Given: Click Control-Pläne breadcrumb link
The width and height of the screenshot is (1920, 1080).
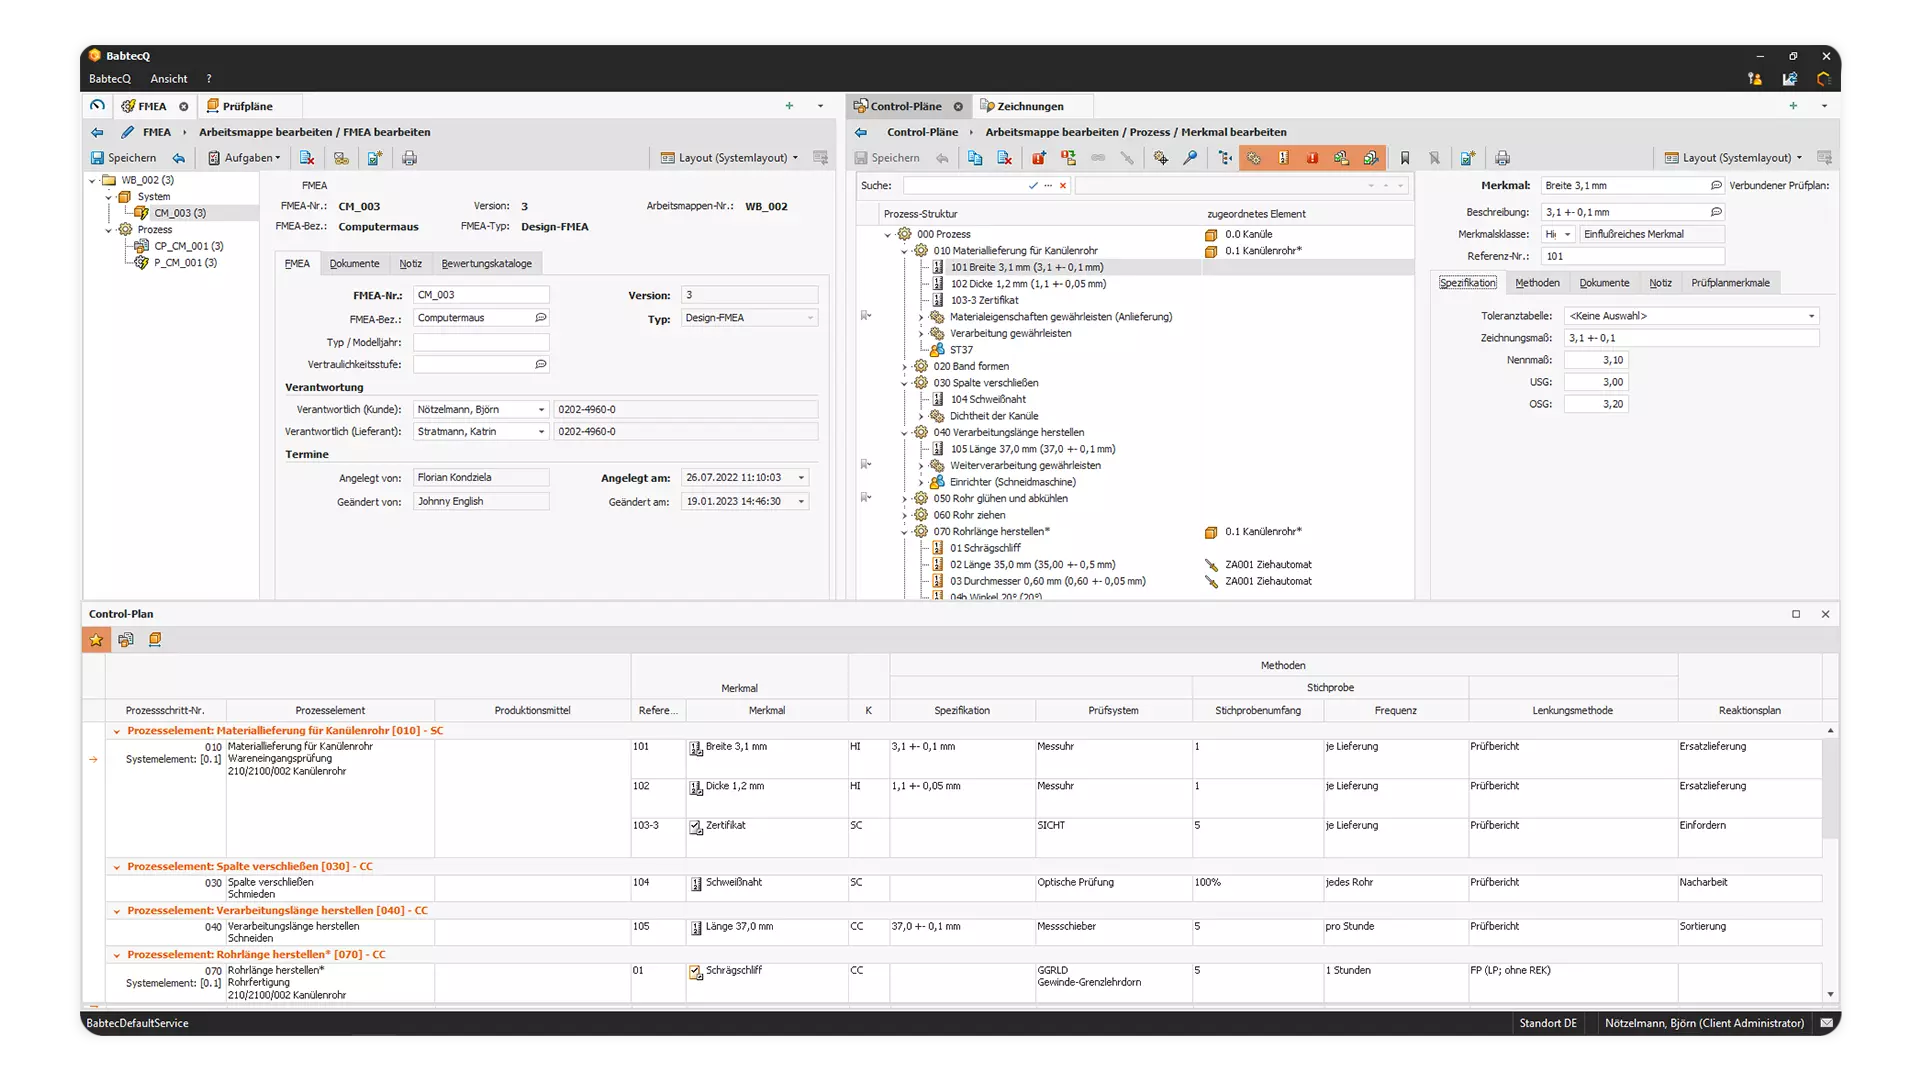Looking at the screenshot, I should [x=922, y=132].
